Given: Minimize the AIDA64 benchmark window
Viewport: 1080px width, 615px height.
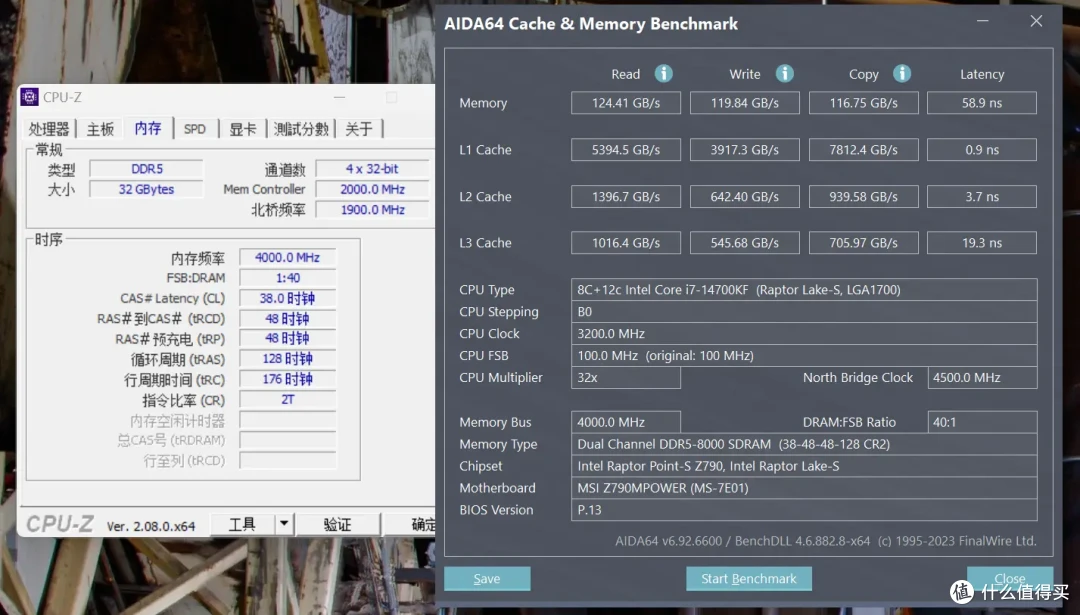Looking at the screenshot, I should (983, 21).
